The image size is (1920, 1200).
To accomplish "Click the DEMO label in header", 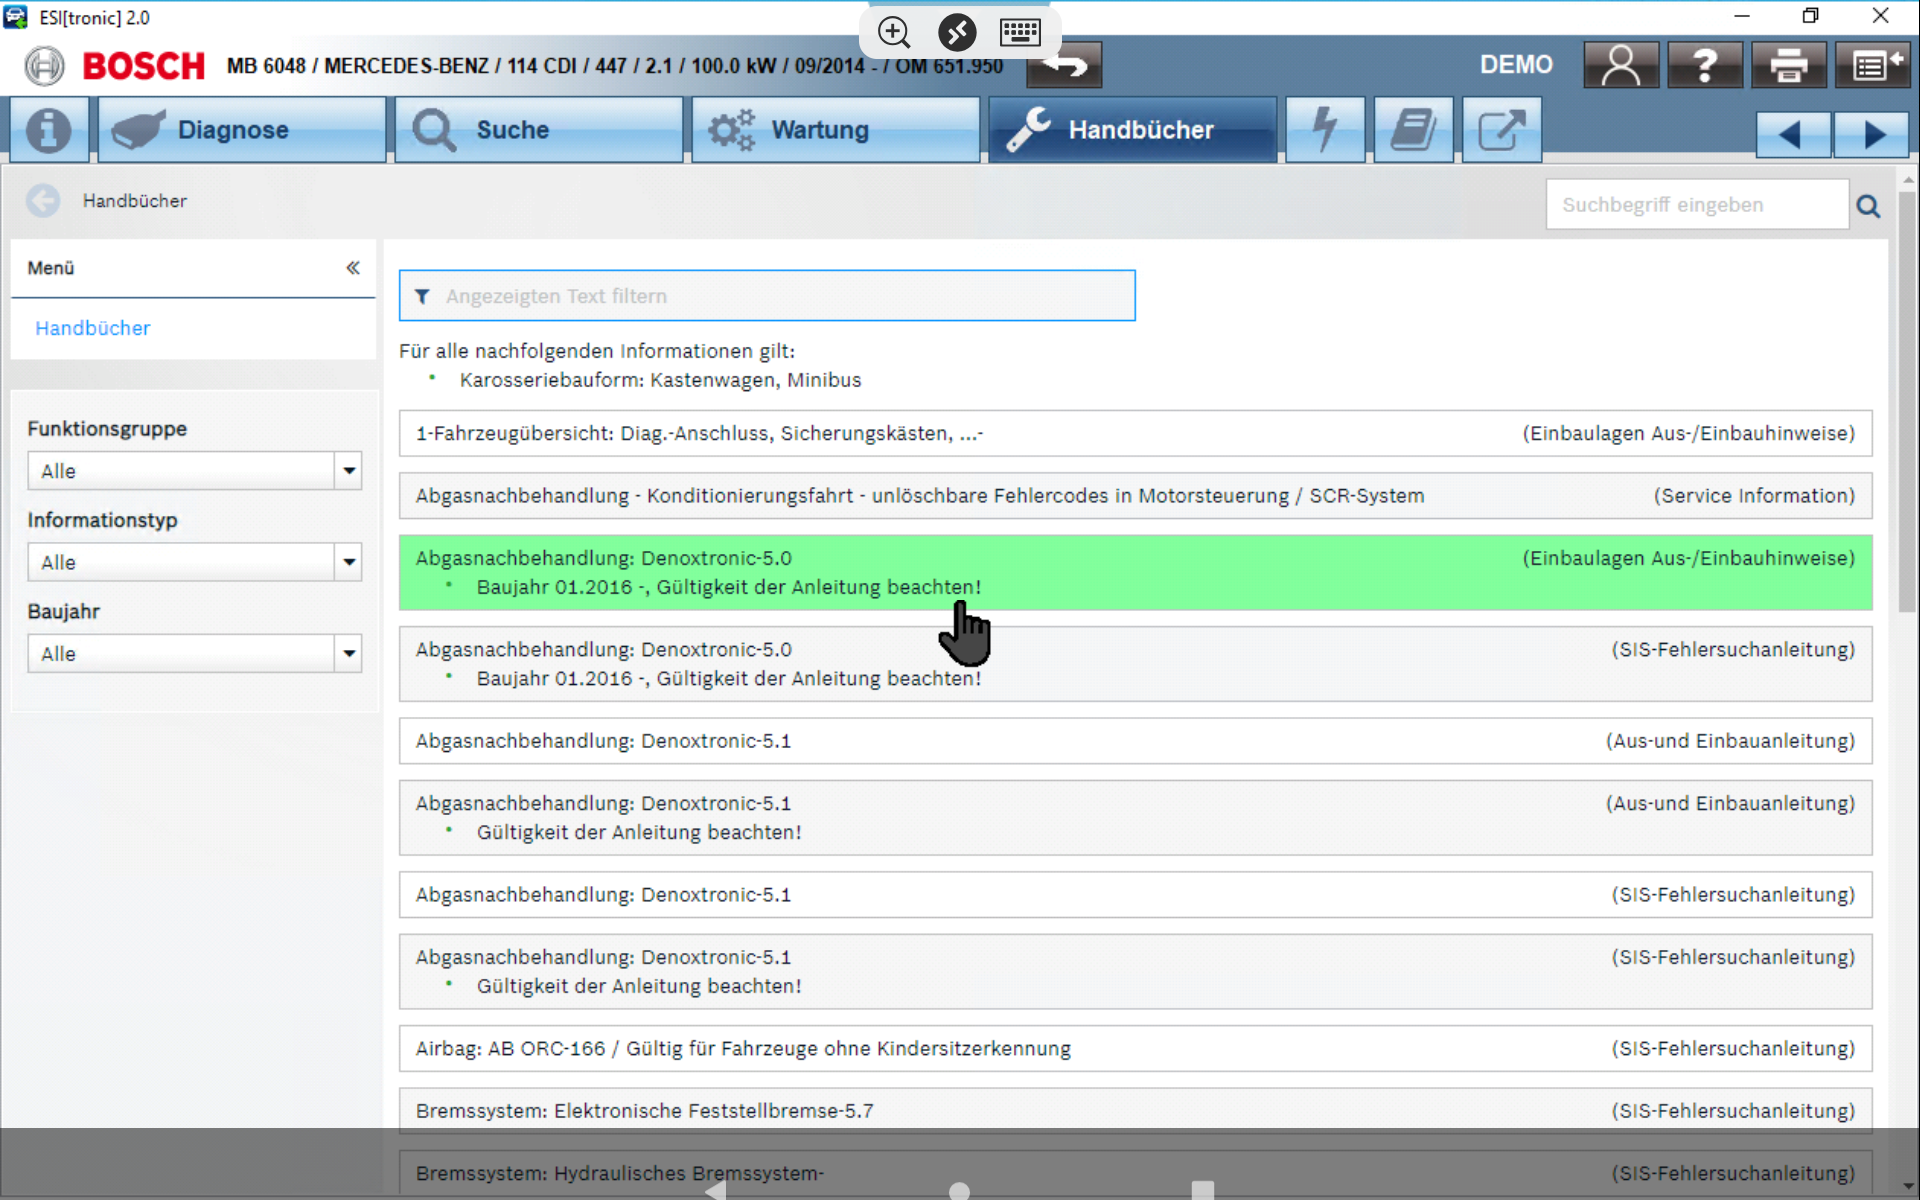I will pyautogui.click(x=1516, y=65).
